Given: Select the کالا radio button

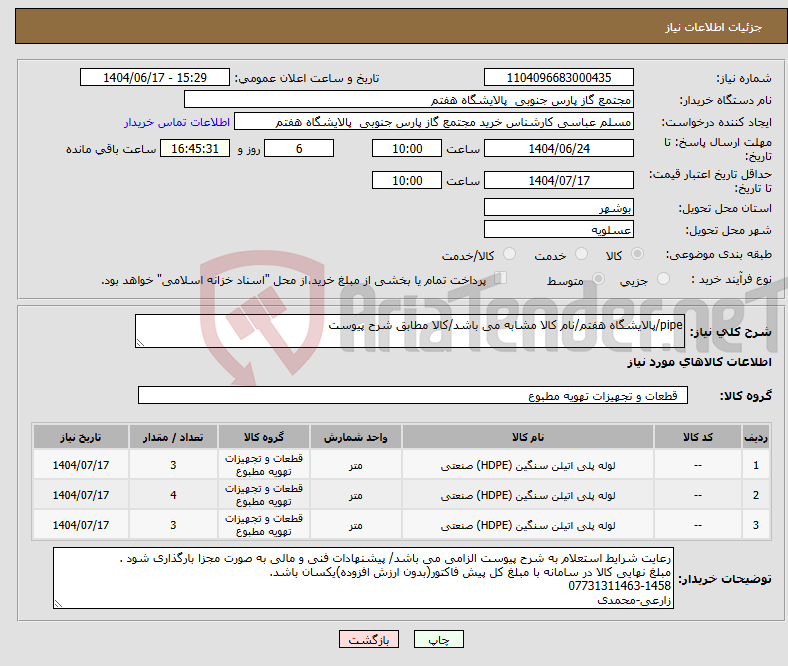Looking at the screenshot, I should pos(639,256).
